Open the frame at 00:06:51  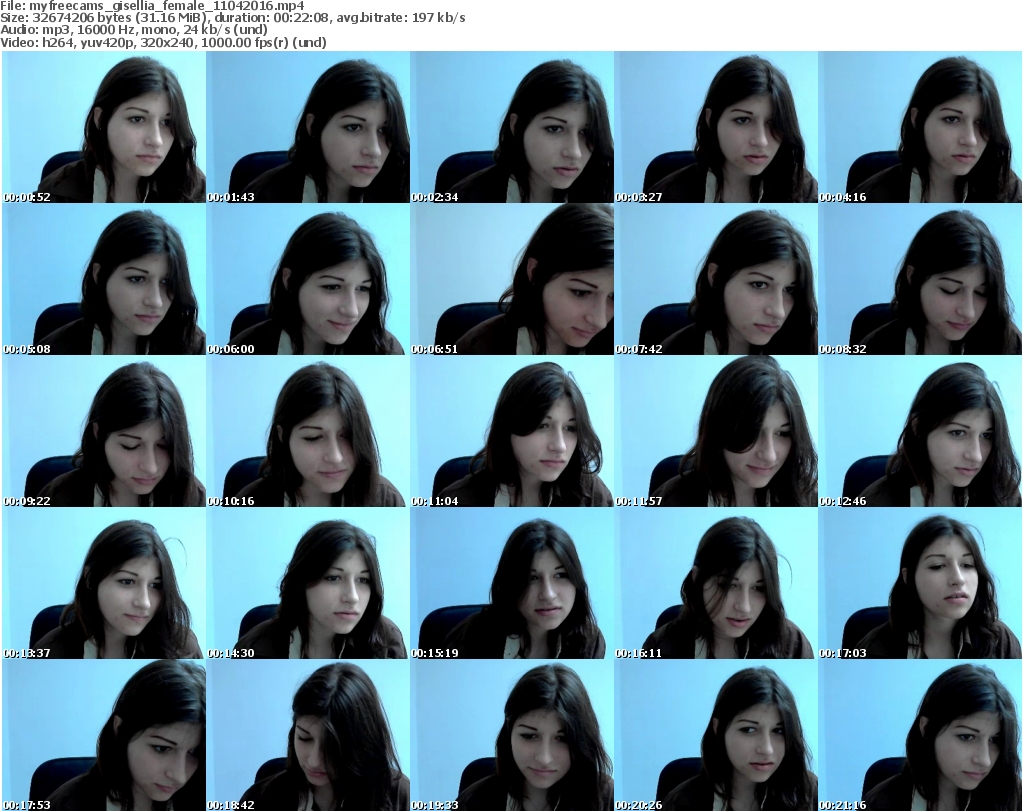coord(512,279)
